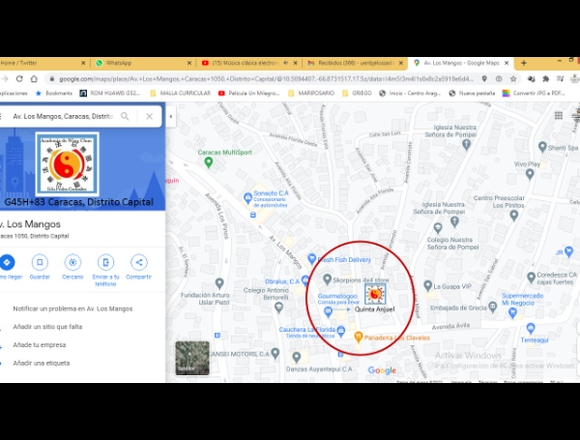The width and height of the screenshot is (580, 440).
Task: Close the Gmail Recibidos tab
Action: click(401, 63)
